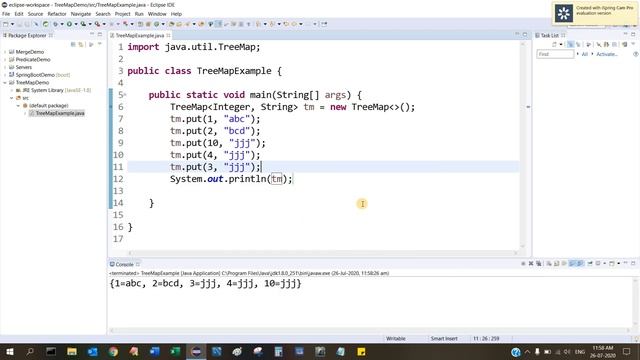Expand the MergeDemo project node
This screenshot has height=360, width=640.
[5, 52]
